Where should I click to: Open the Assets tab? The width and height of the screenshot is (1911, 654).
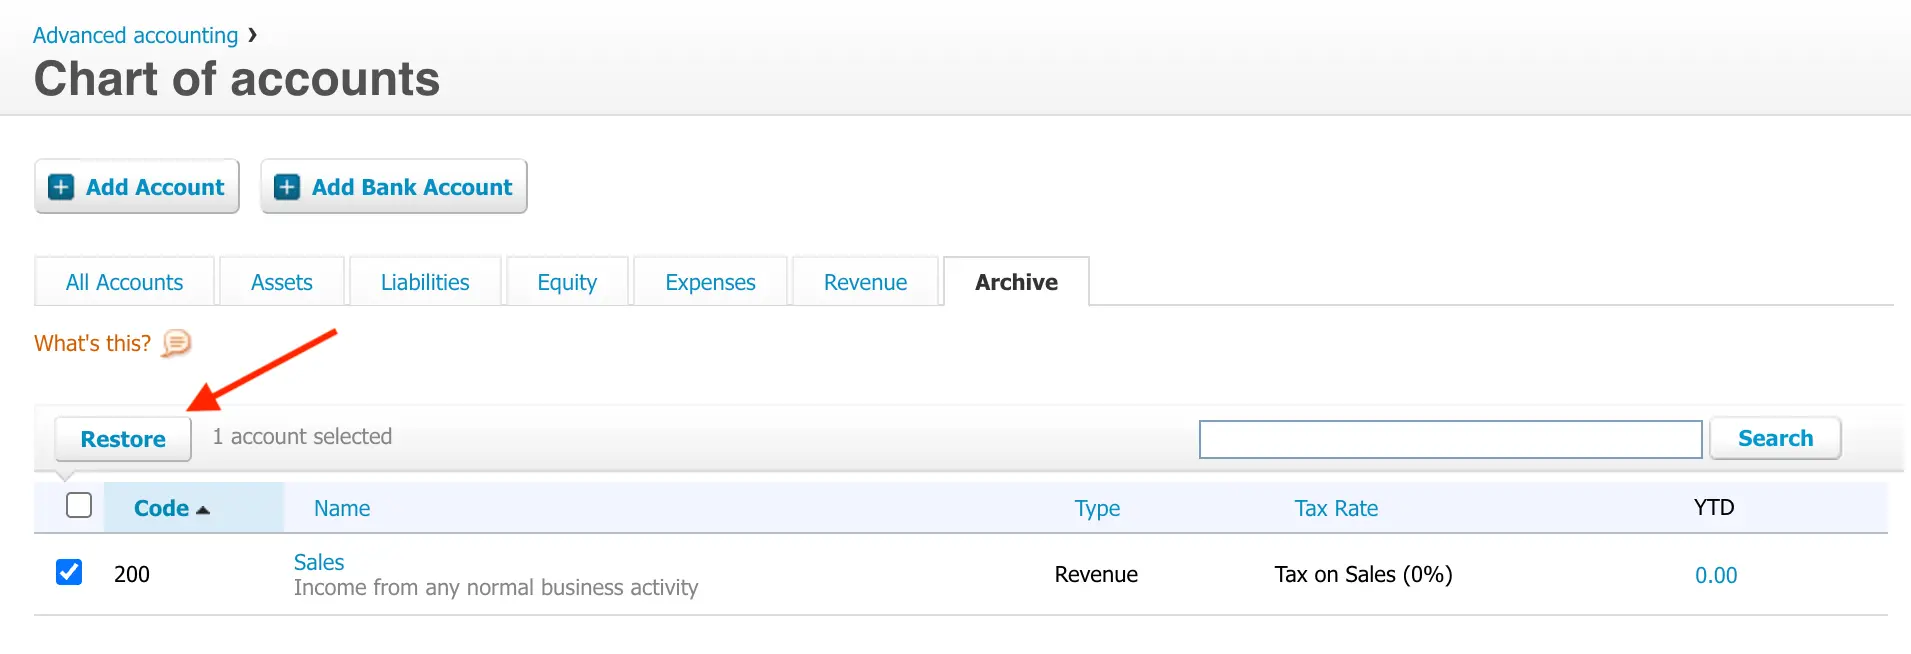click(282, 282)
